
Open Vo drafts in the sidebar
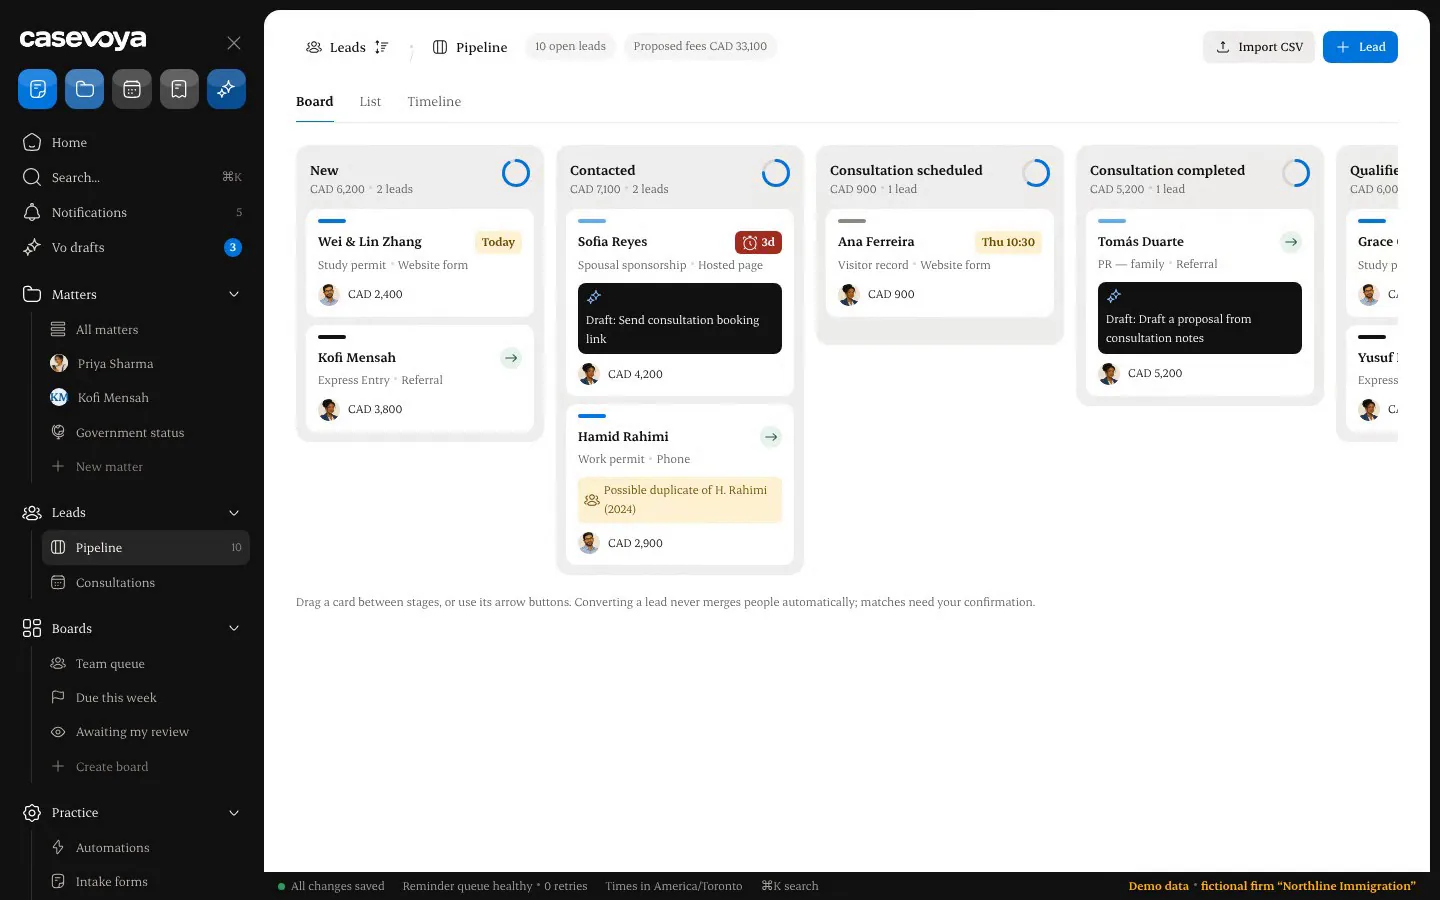point(132,247)
